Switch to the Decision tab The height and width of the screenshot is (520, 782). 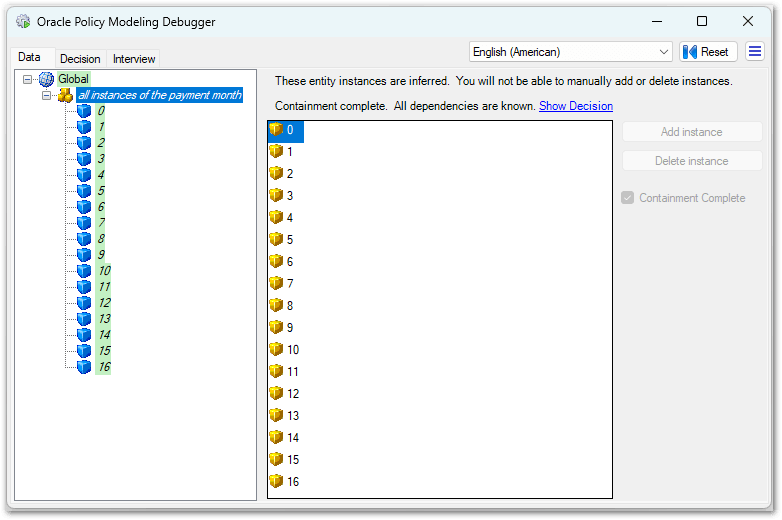(x=80, y=59)
